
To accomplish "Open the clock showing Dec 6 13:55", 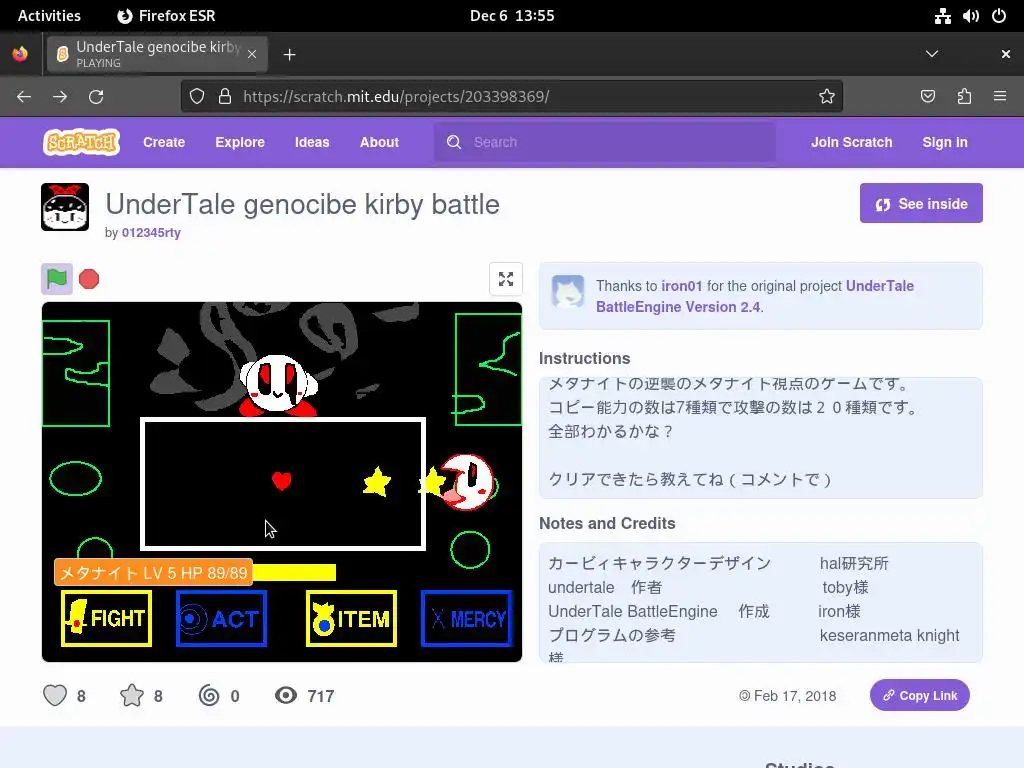I will click(x=512, y=16).
